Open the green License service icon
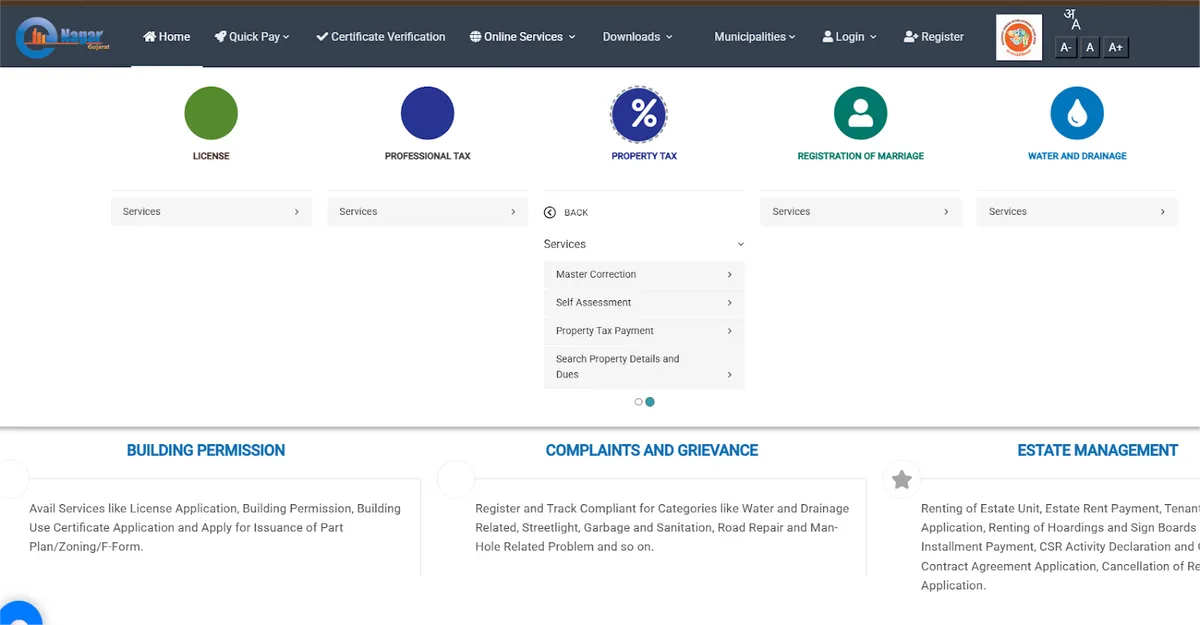This screenshot has width=1200, height=625. coord(211,113)
